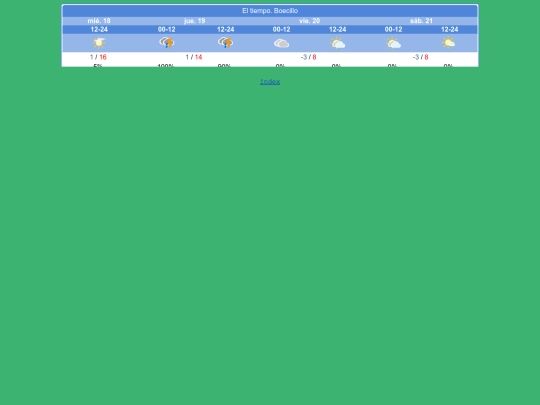Click the 12-24 period under sáb. 21

point(449,30)
